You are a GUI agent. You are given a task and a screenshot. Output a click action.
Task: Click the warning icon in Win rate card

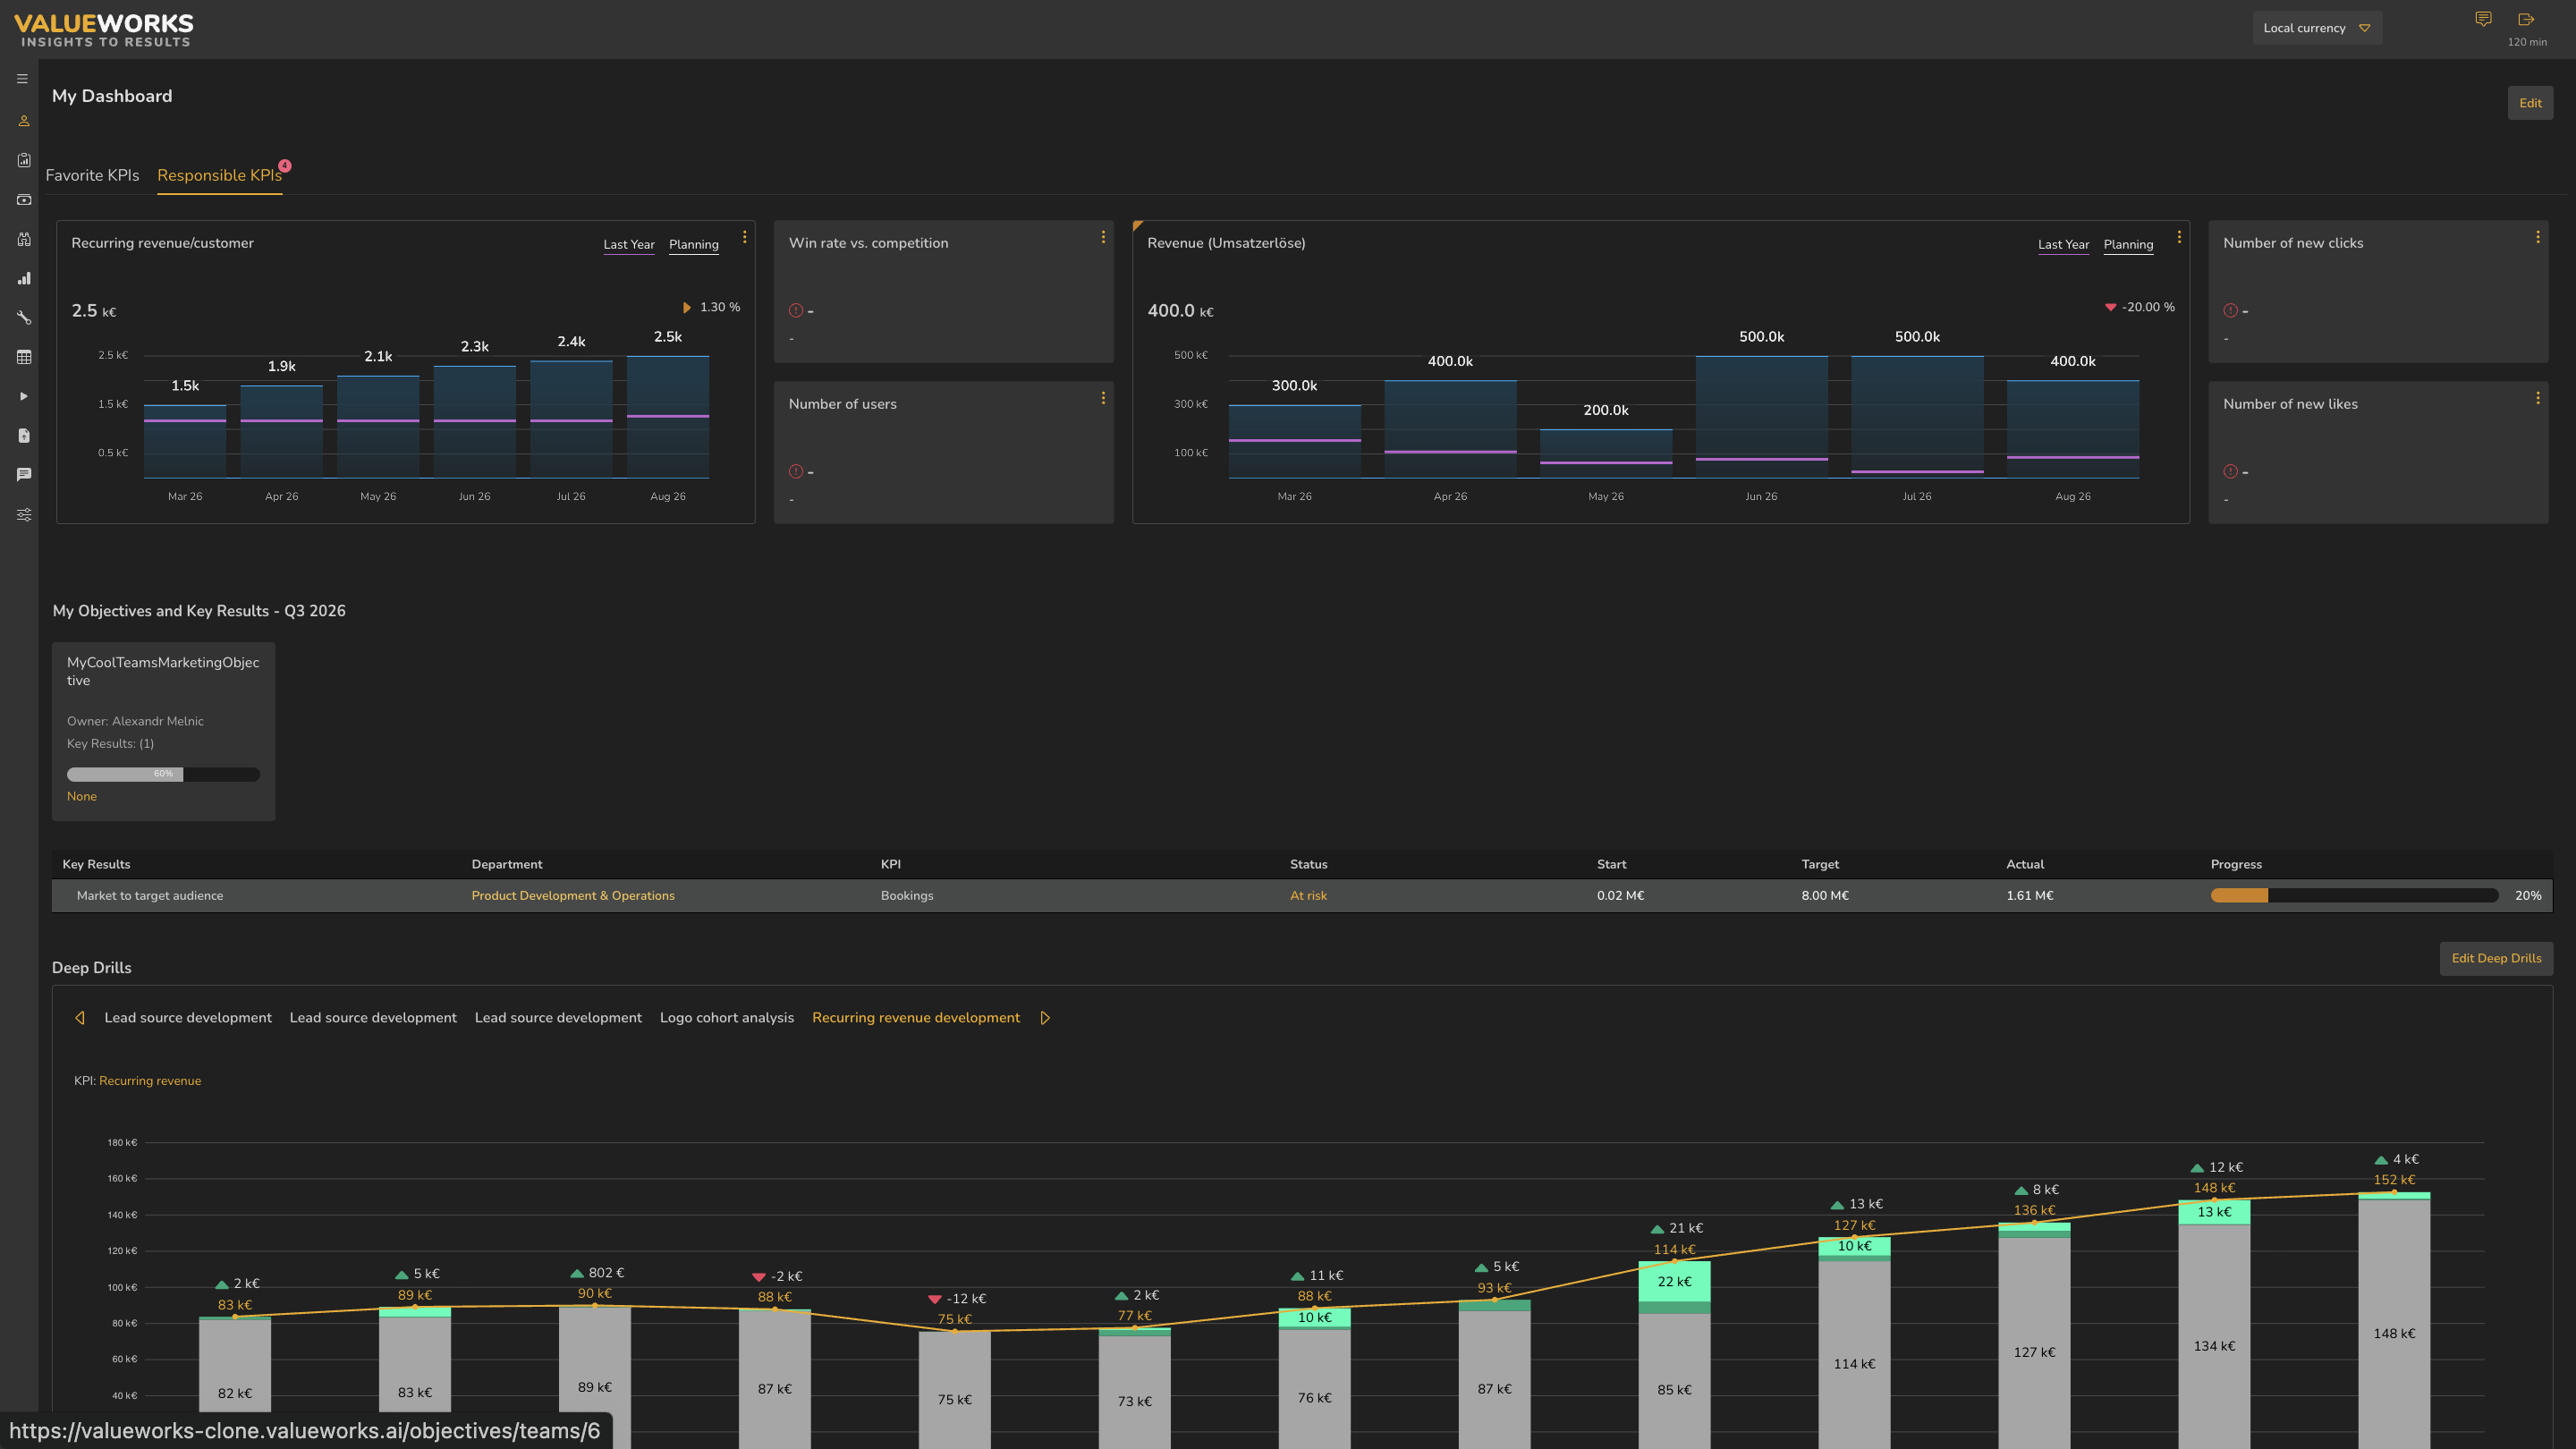(x=796, y=311)
